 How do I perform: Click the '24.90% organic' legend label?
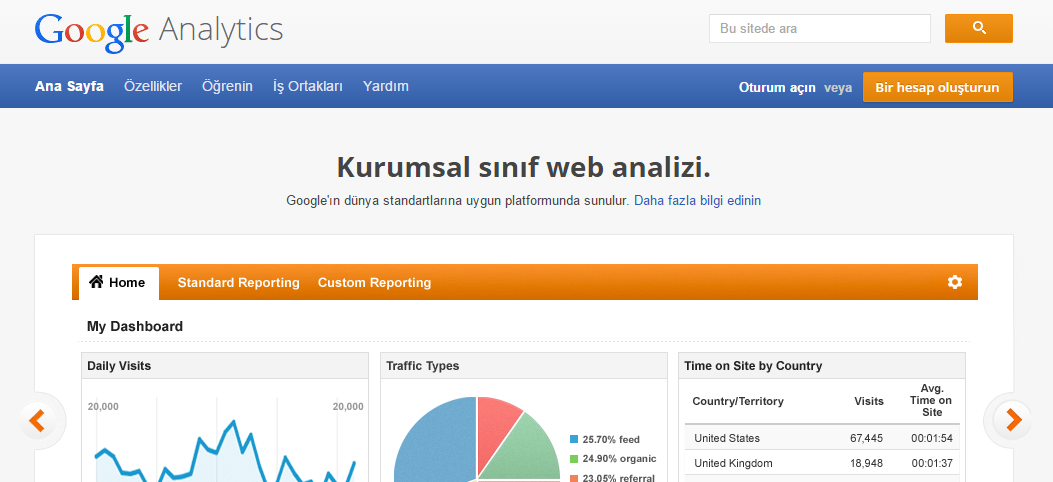[619, 459]
